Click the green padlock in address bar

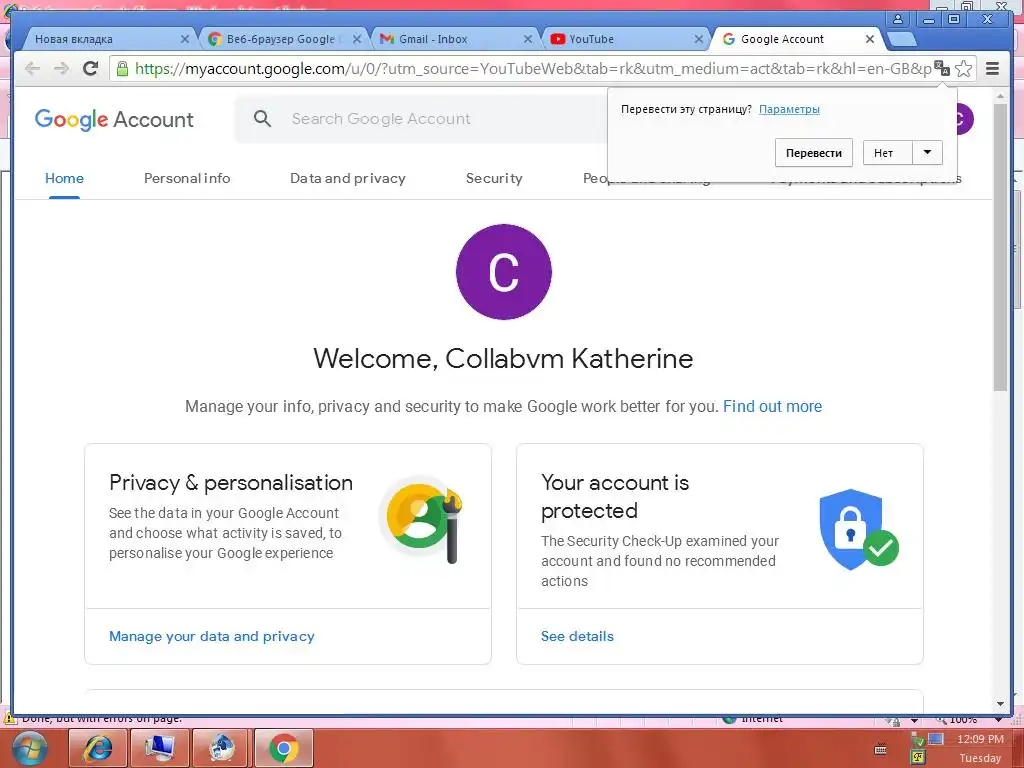pos(122,68)
